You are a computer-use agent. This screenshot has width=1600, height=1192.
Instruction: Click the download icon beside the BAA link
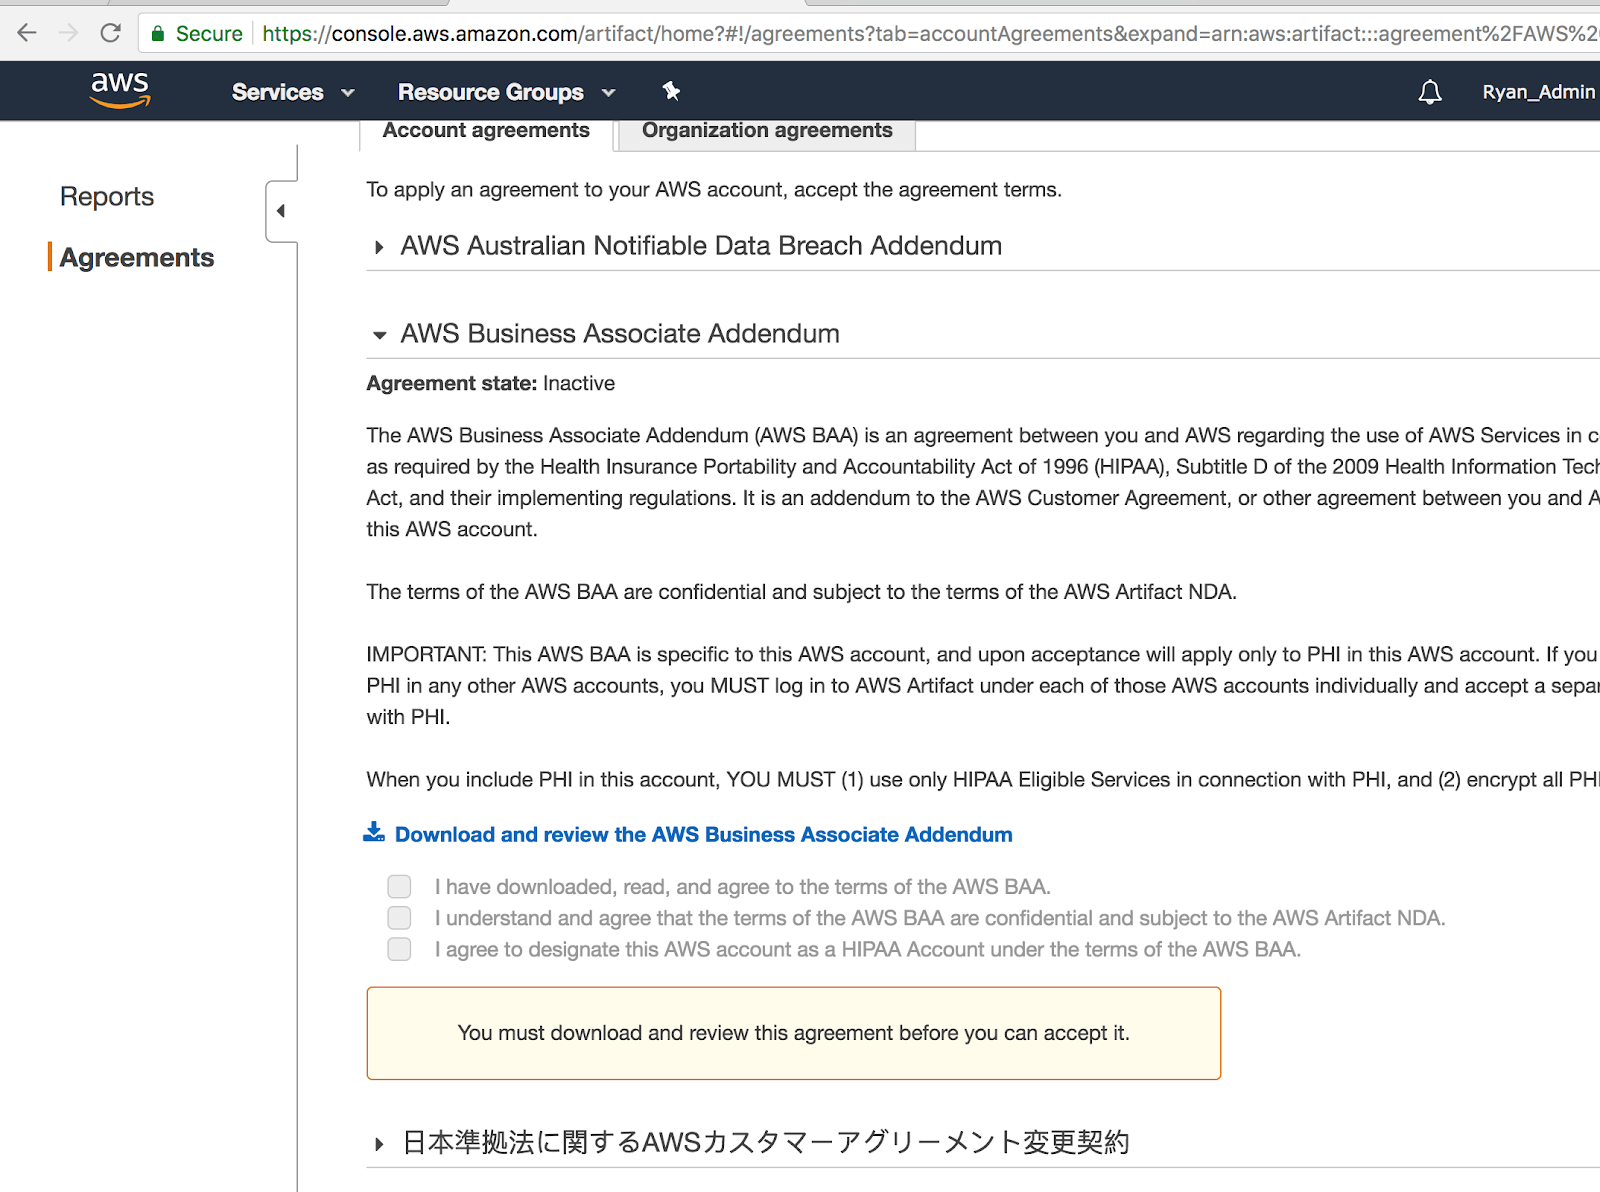(374, 832)
